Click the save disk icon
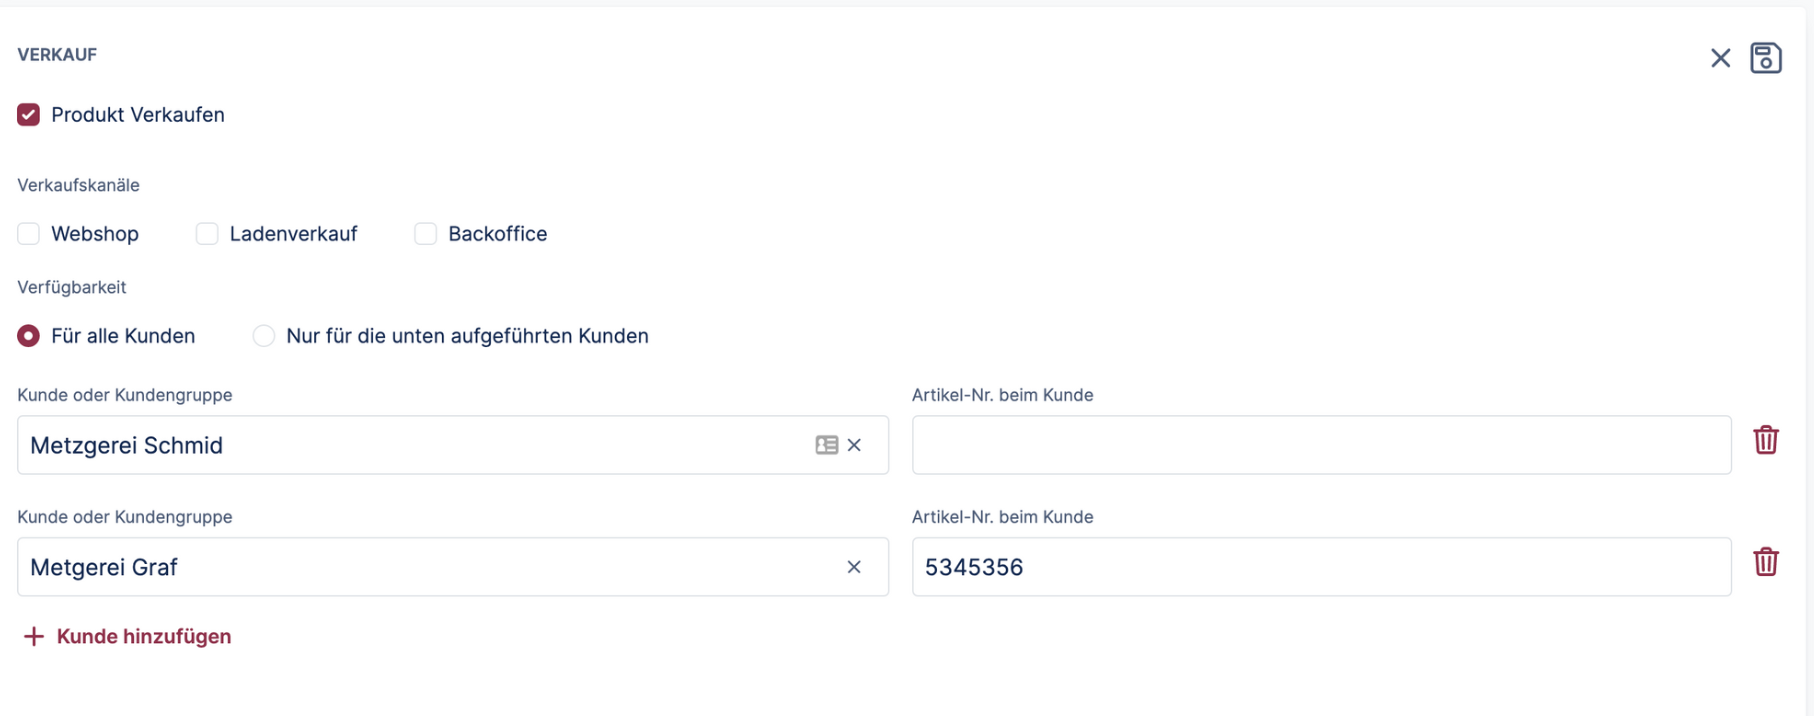 (x=1765, y=58)
